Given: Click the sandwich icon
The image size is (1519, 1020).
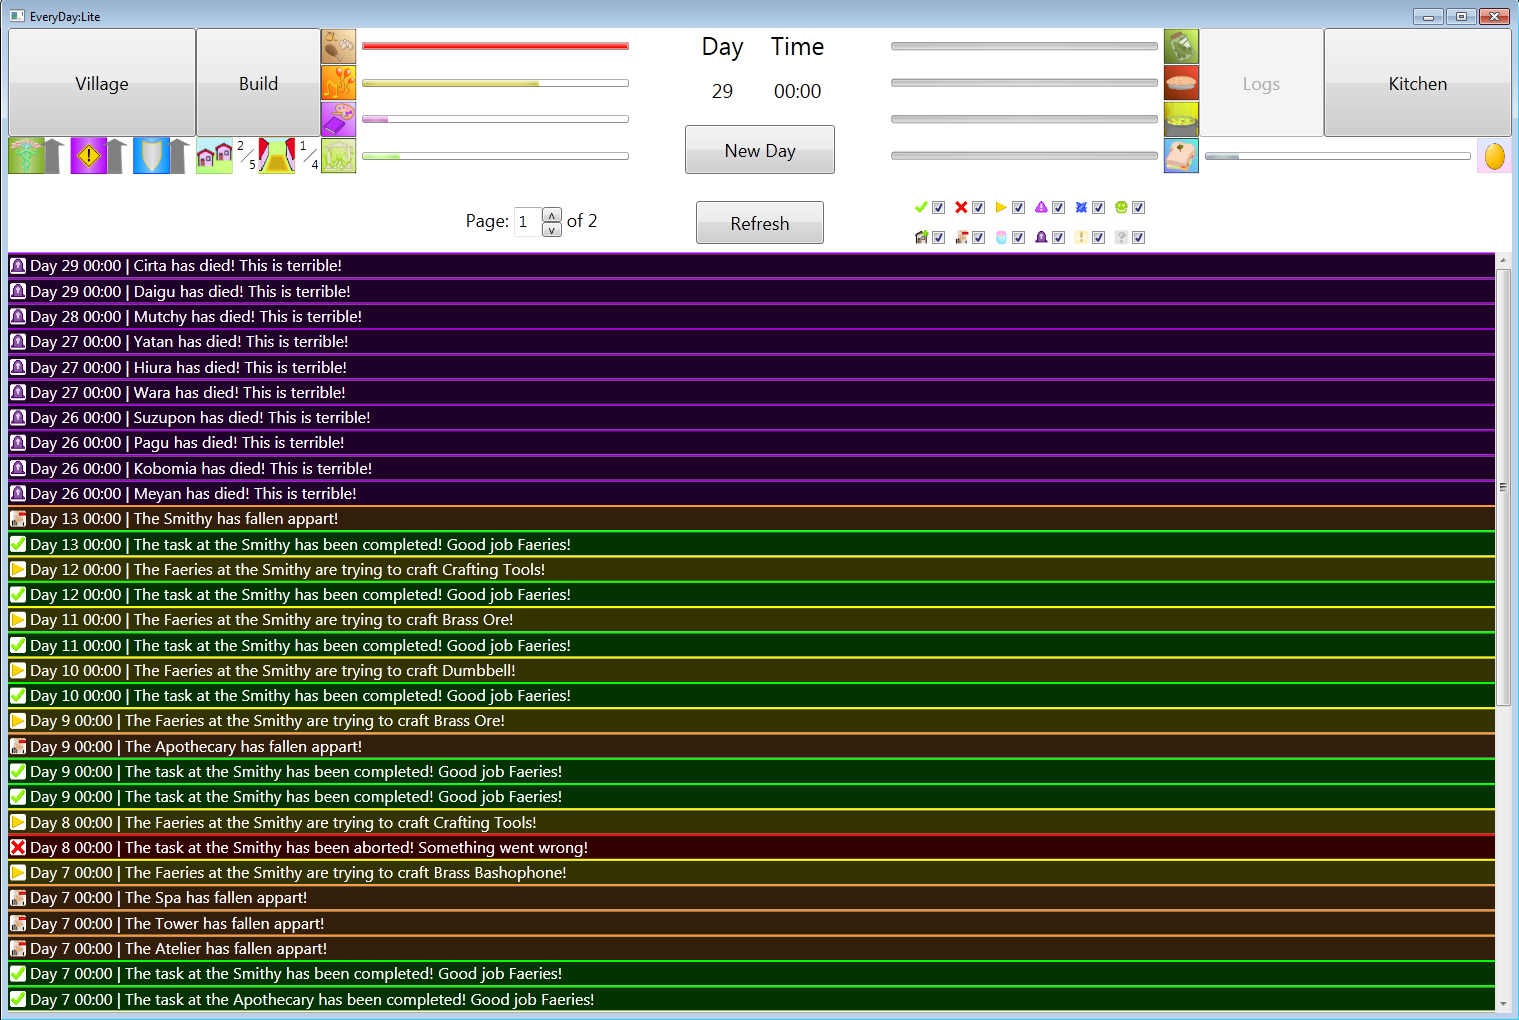Looking at the screenshot, I should point(1181,156).
